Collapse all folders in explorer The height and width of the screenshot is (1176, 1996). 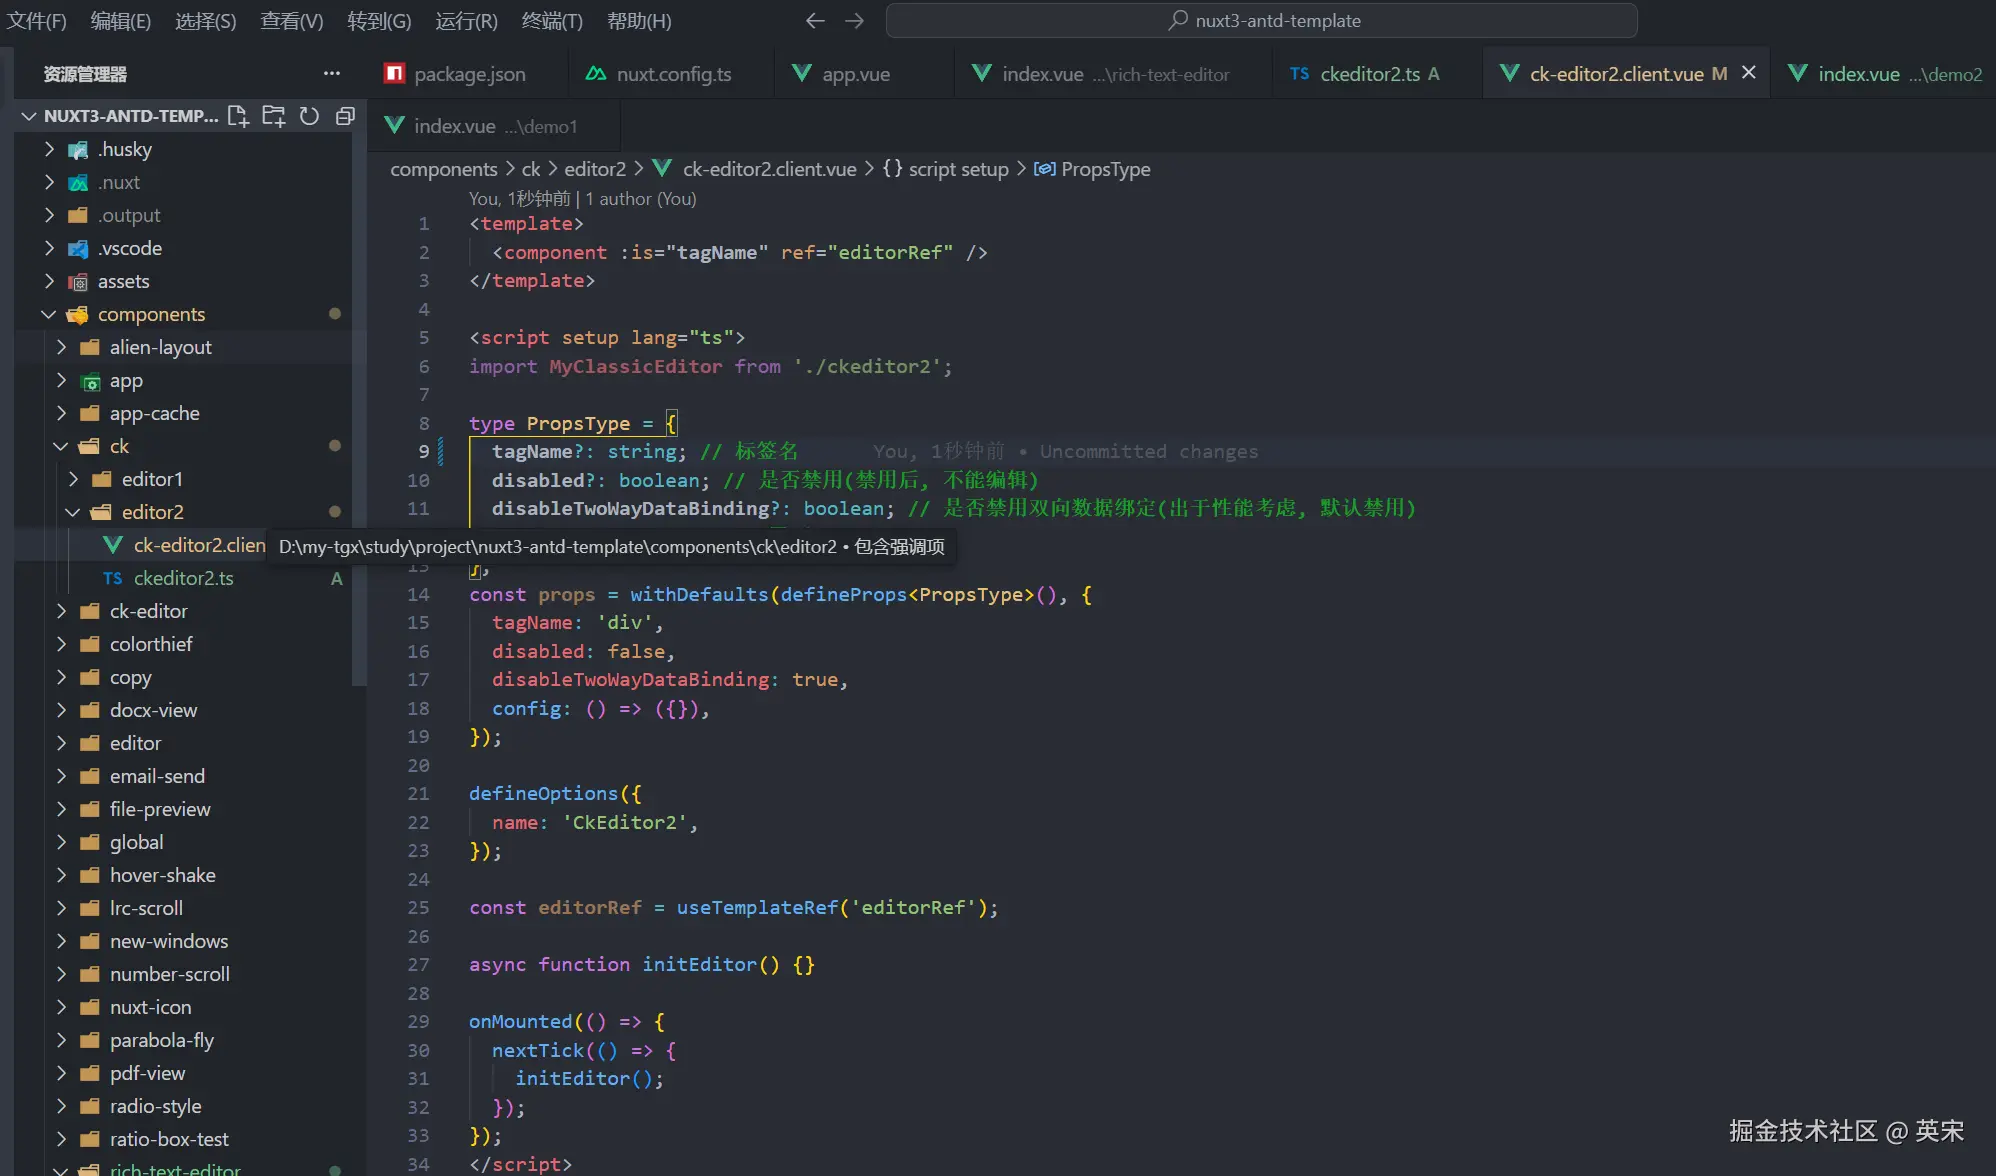point(345,116)
